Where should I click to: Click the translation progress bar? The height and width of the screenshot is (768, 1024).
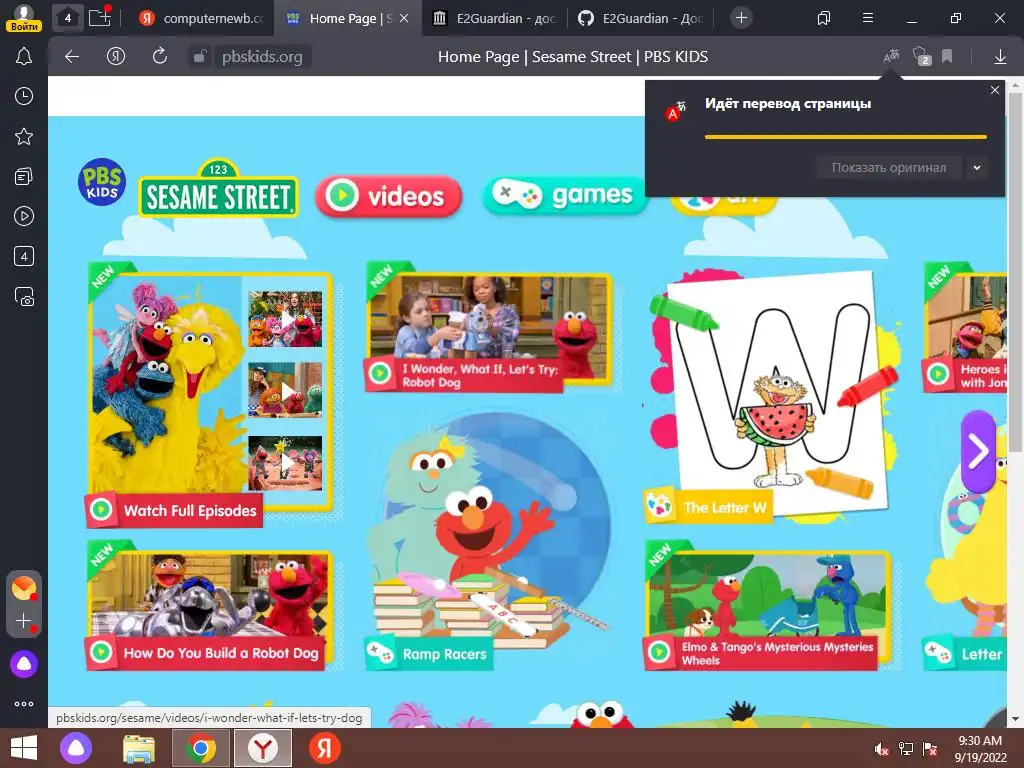coord(846,137)
